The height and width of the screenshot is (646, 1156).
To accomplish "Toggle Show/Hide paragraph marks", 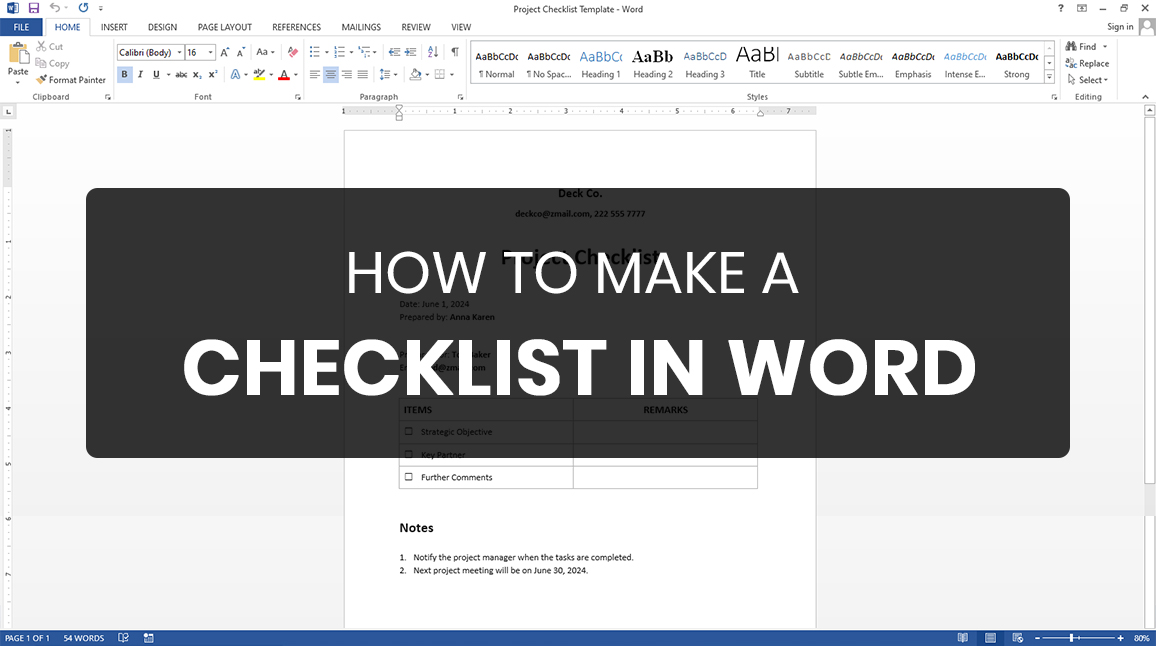I will pyautogui.click(x=455, y=52).
